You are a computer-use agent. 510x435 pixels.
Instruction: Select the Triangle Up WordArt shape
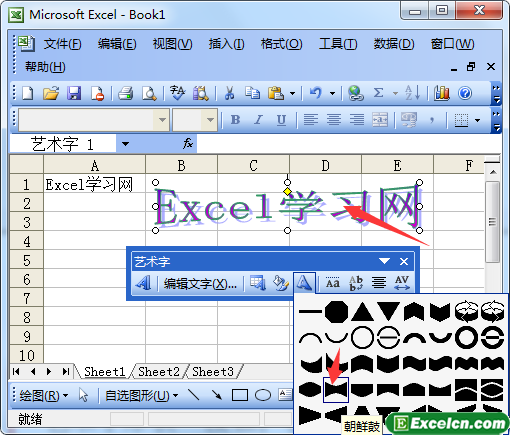(363, 312)
